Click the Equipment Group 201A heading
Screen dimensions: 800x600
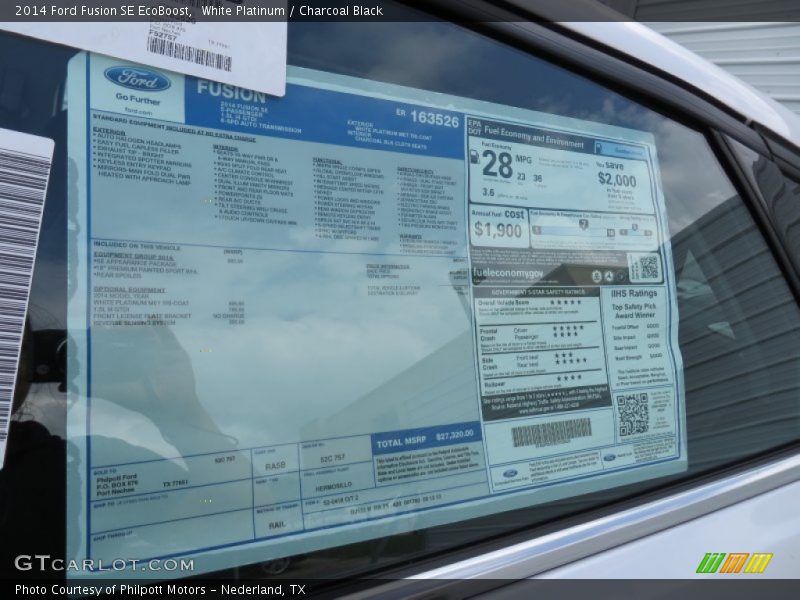(133, 256)
